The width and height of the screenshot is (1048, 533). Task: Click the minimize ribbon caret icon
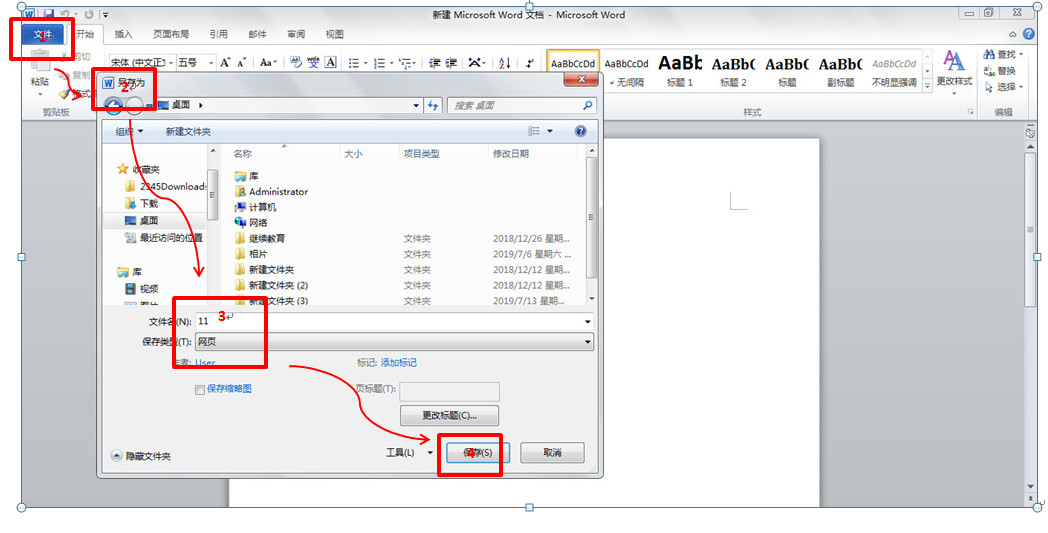tap(1013, 34)
